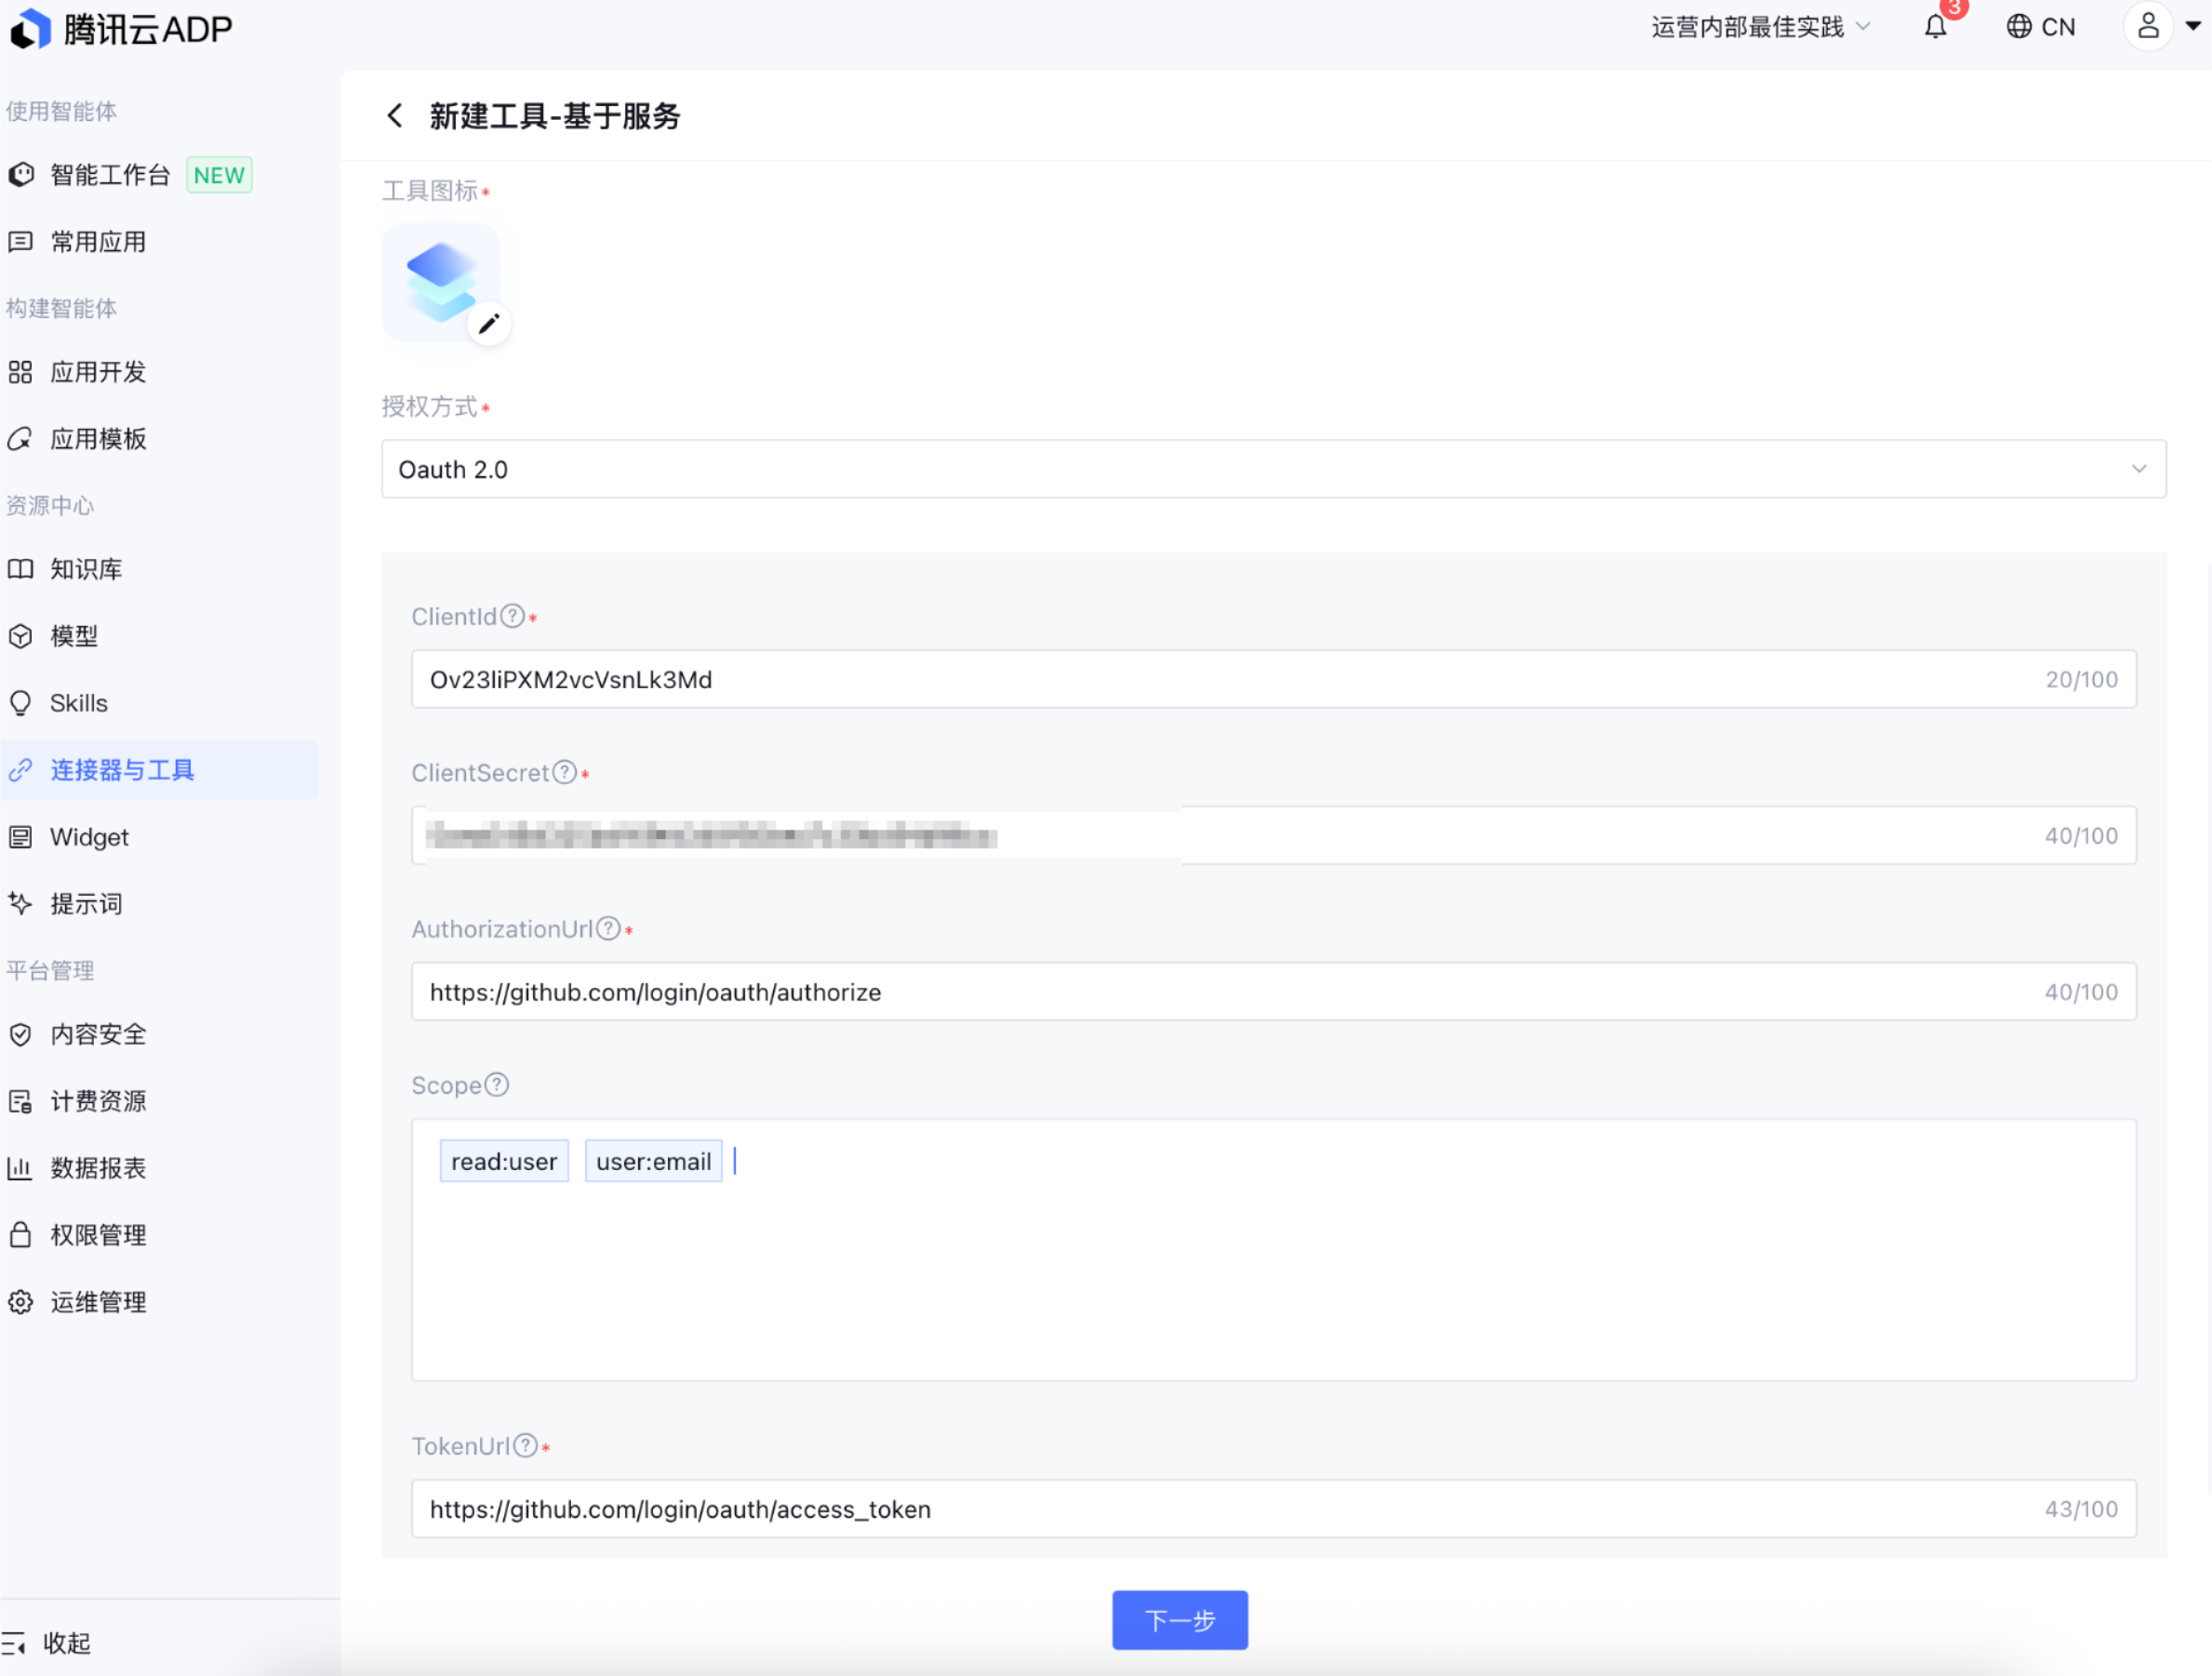Click the 智能工作台 sidebar icon
Screen dimensions: 2212x1676
pos(21,175)
